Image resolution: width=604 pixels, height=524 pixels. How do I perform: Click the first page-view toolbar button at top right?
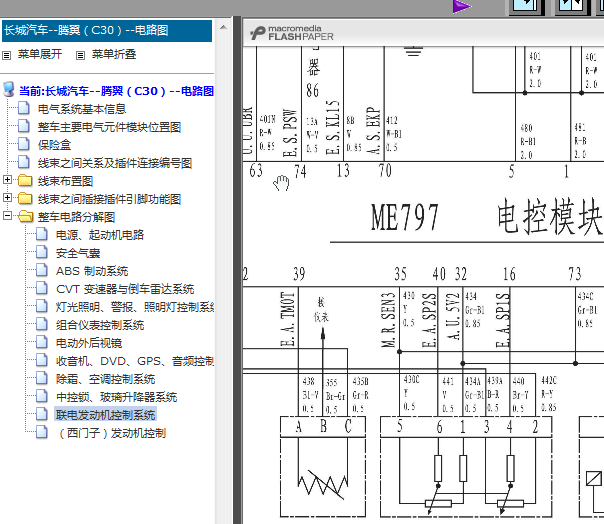[x=526, y=6]
